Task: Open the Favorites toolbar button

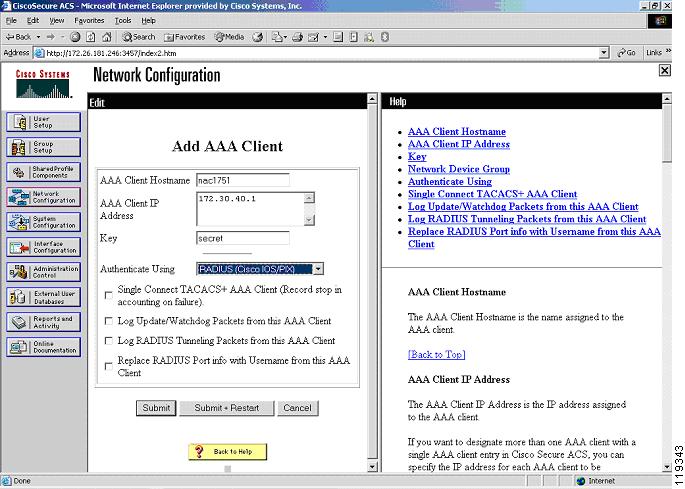Action: (x=184, y=37)
